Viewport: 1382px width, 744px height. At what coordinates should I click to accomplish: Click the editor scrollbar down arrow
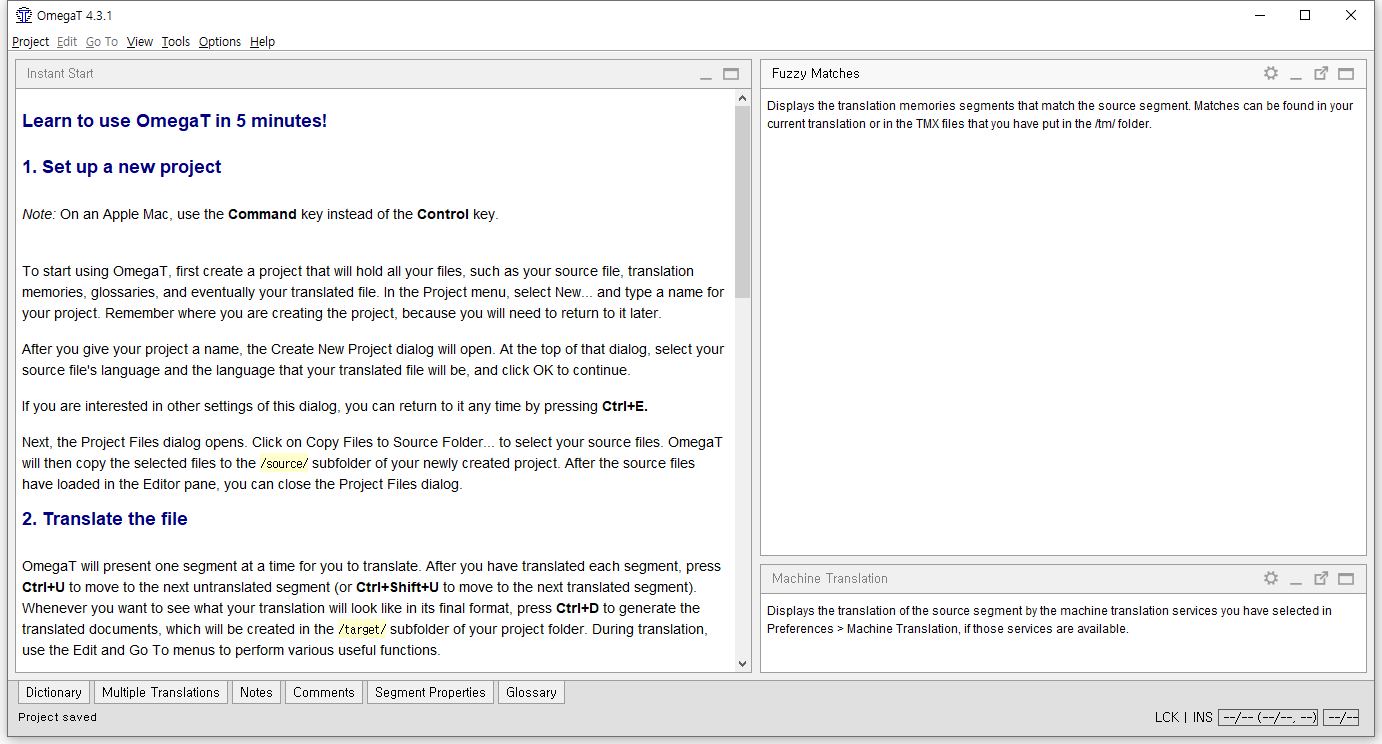(x=742, y=663)
